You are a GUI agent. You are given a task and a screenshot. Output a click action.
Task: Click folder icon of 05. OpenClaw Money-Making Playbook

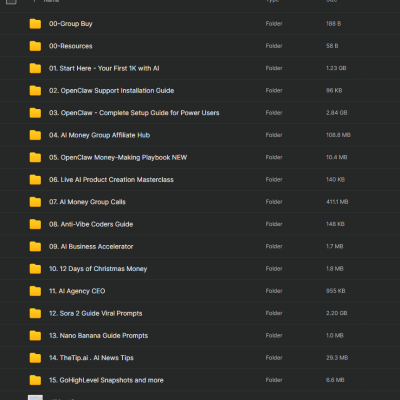[x=35, y=157]
